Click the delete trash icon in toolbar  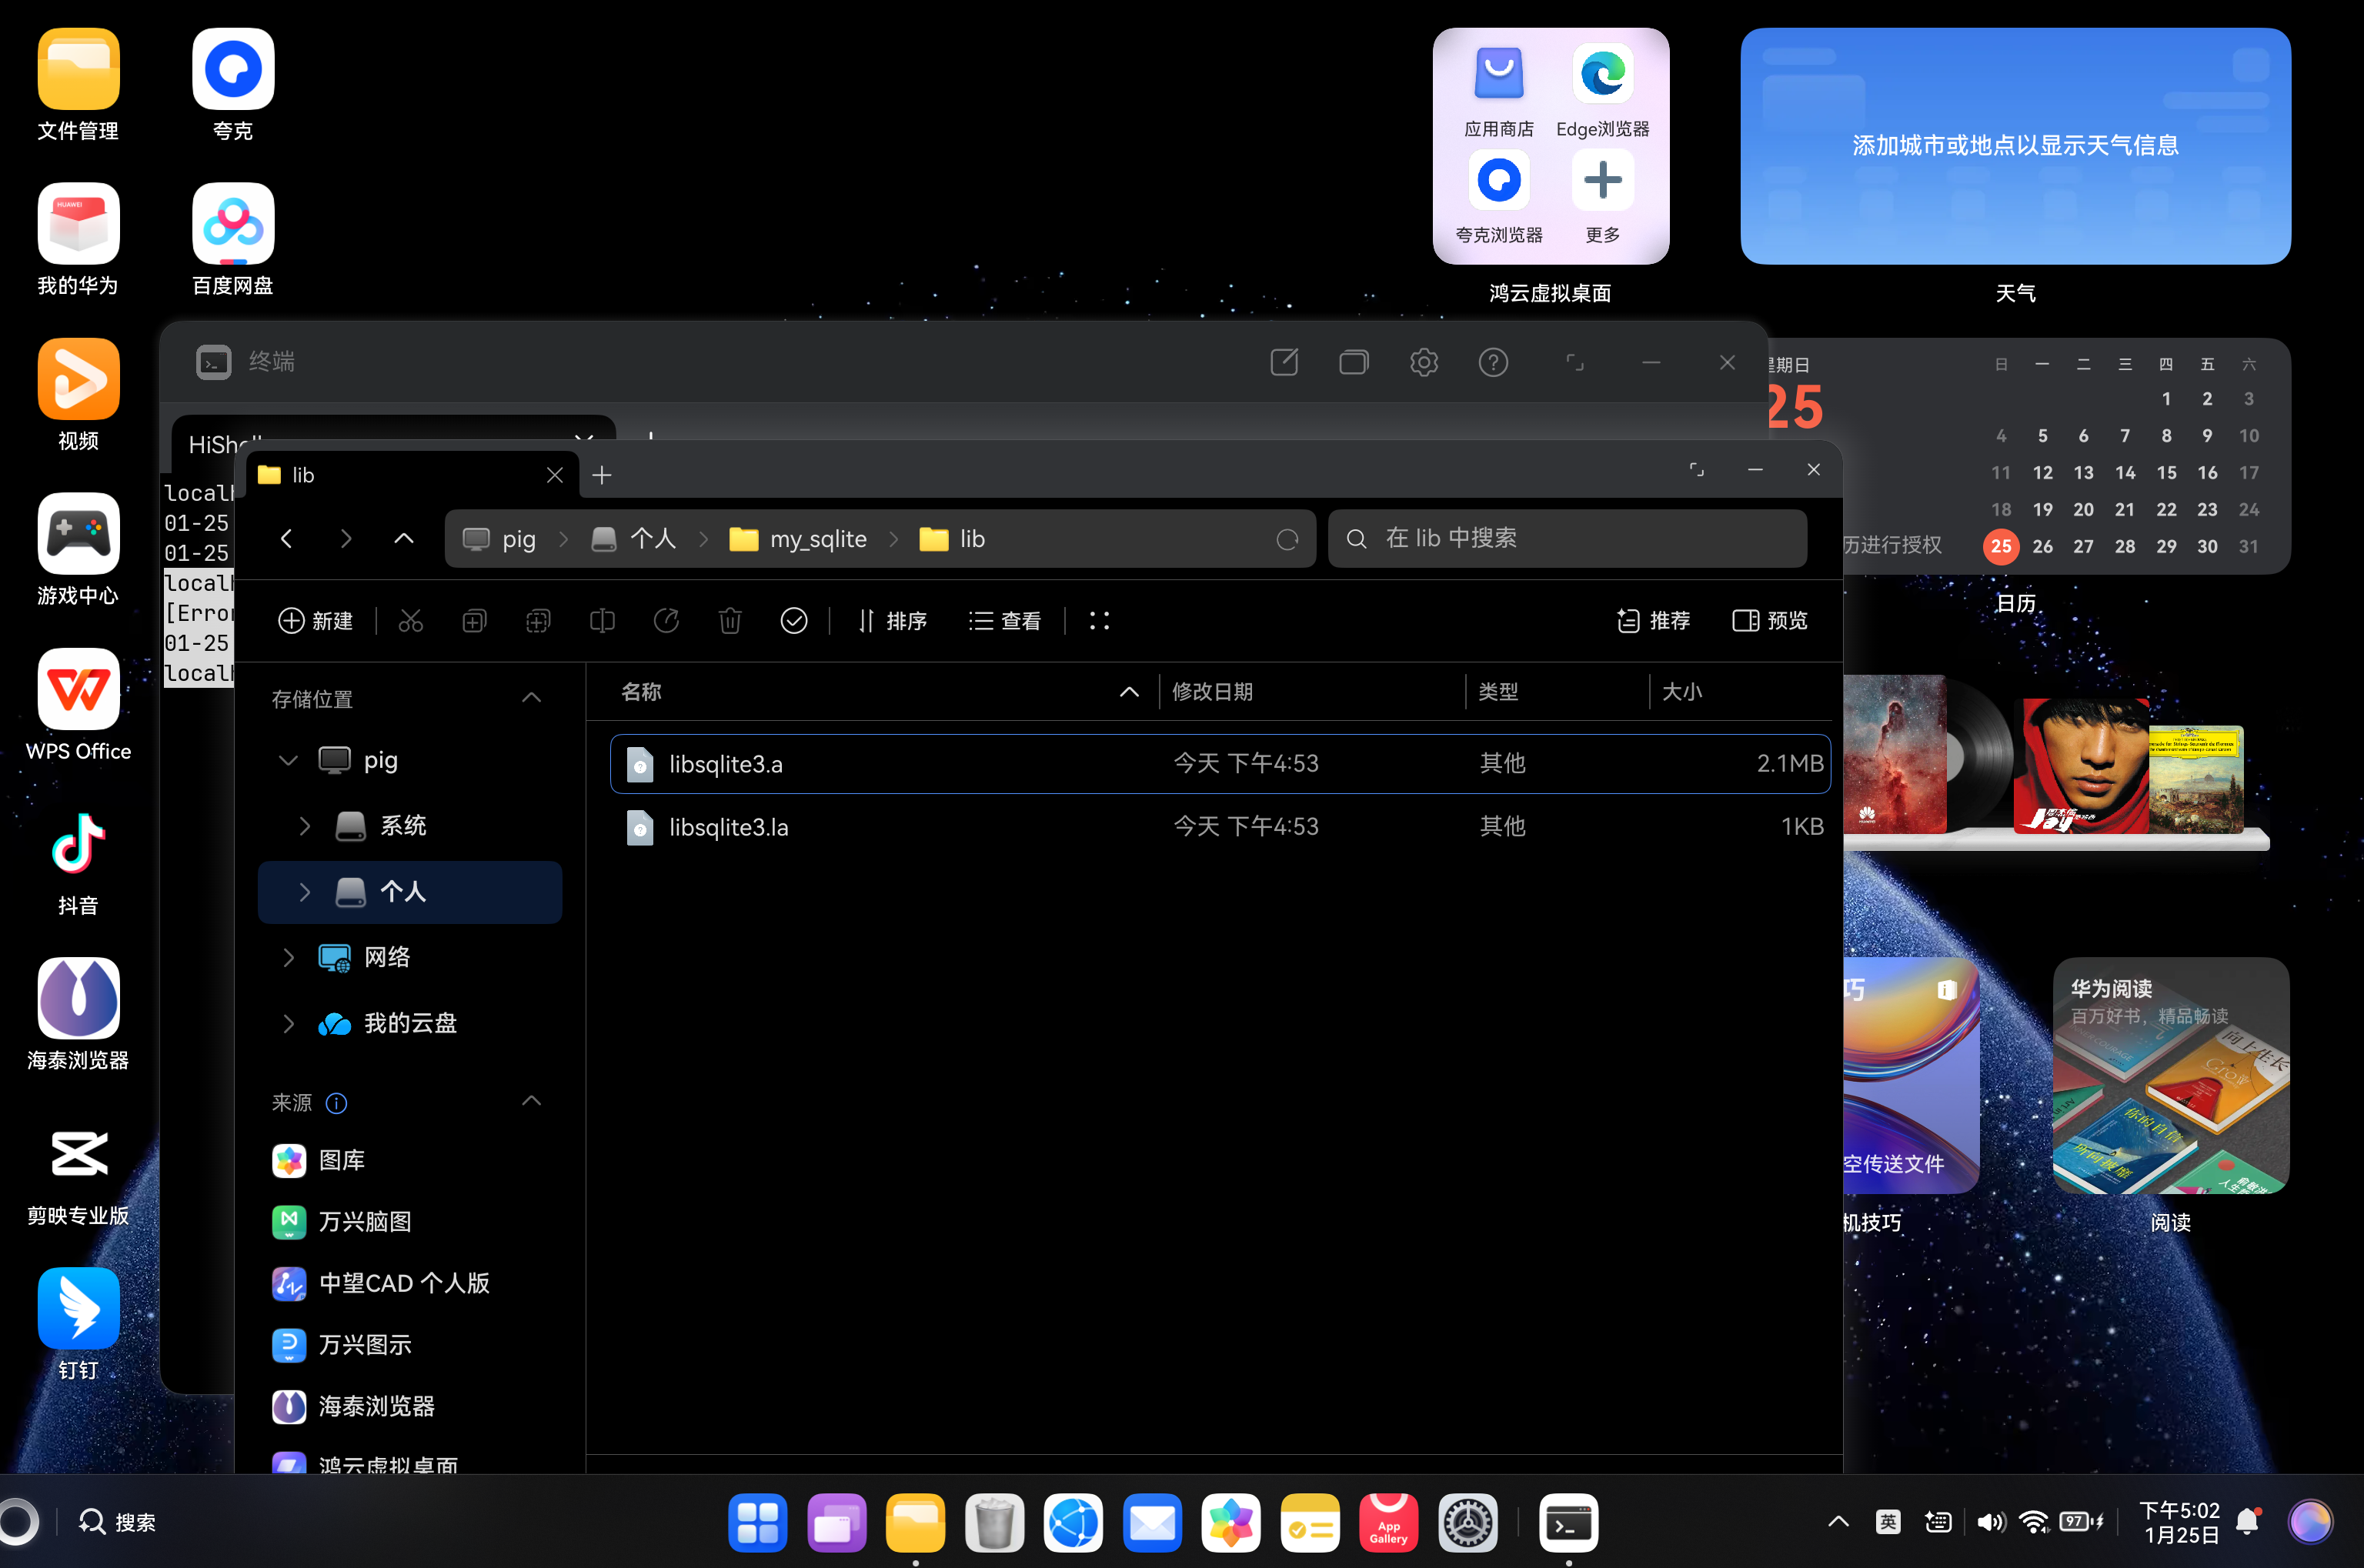point(730,621)
